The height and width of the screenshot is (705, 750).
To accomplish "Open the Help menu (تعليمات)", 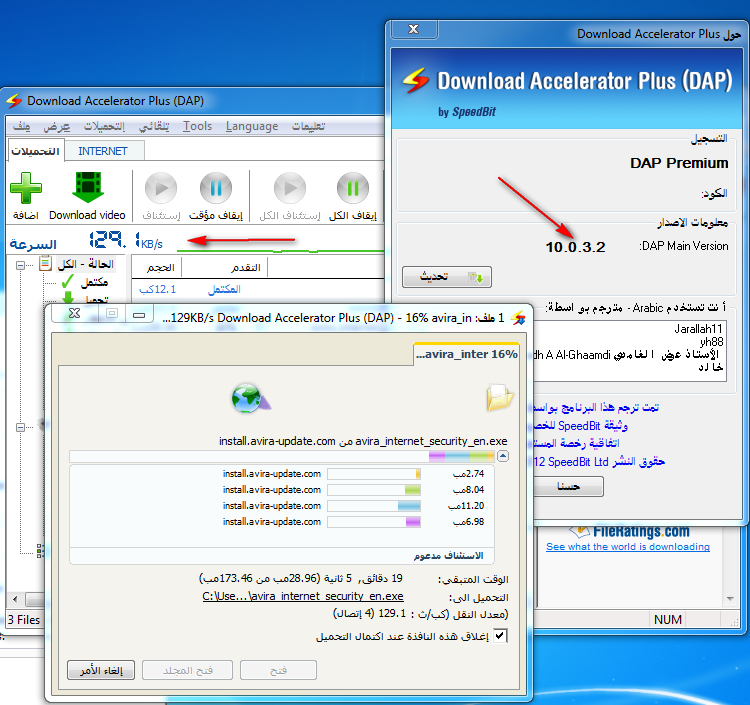I will pyautogui.click(x=309, y=126).
